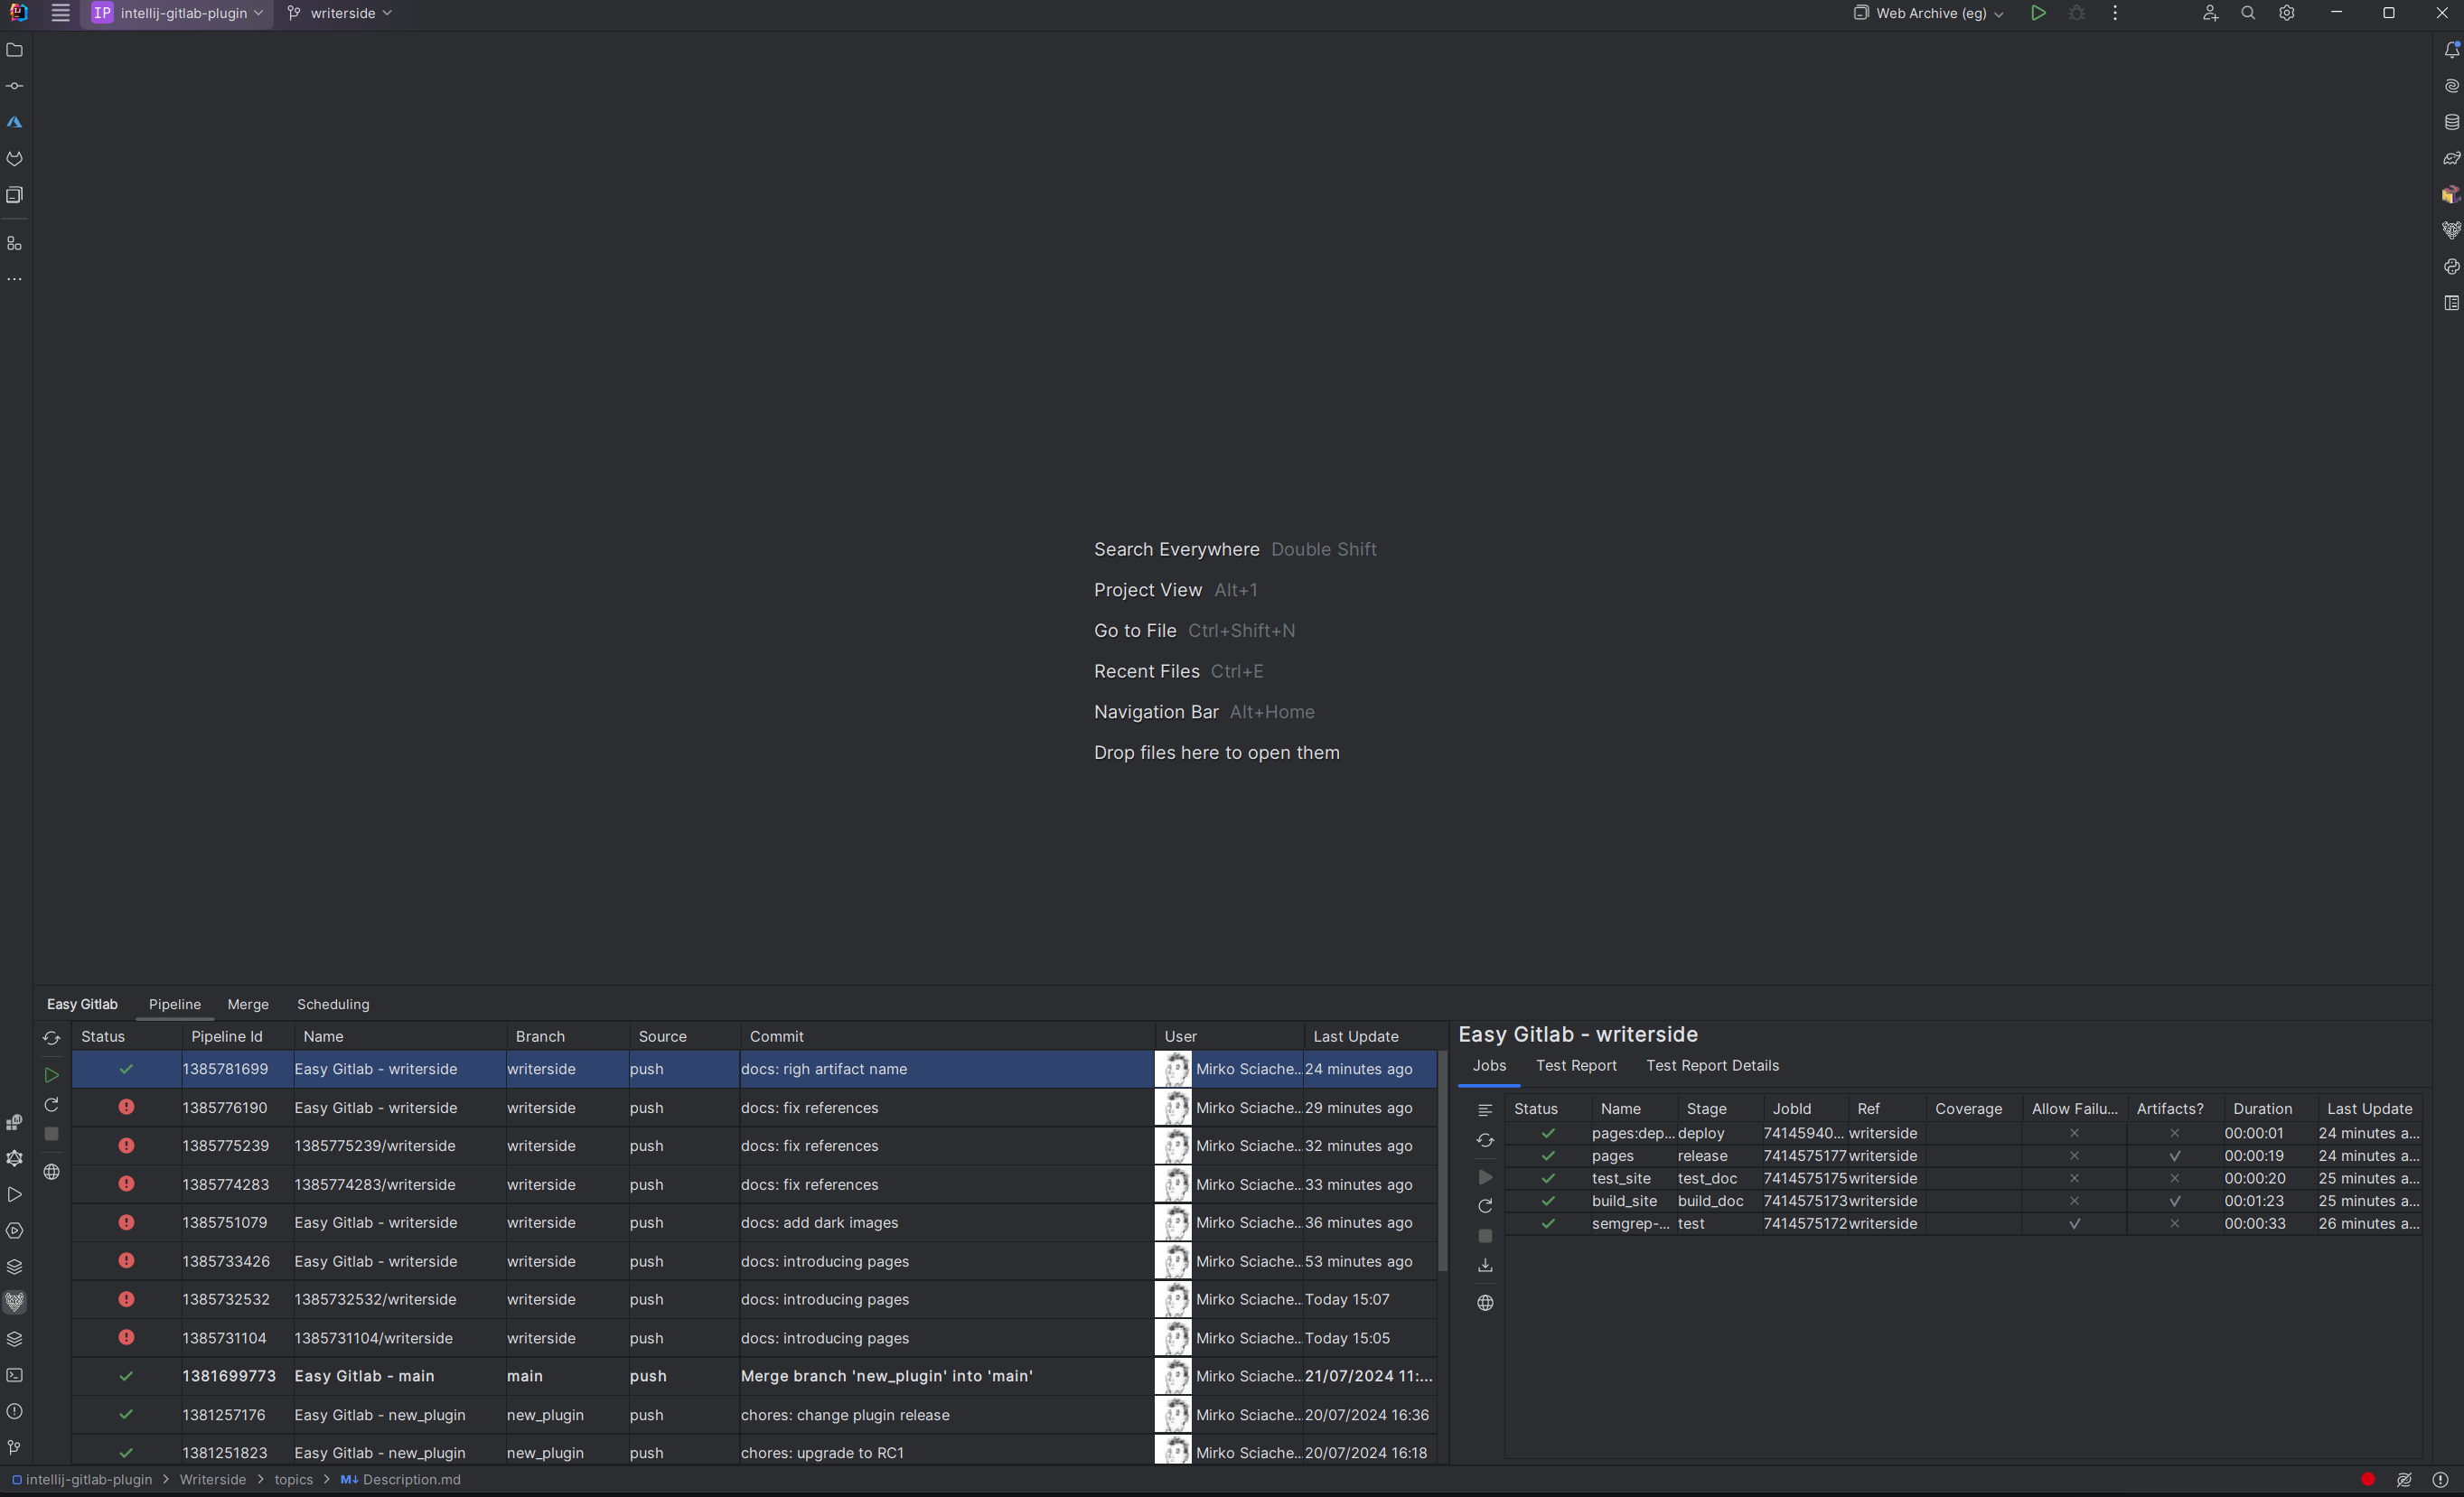Toggle the Easy Gitlab fox tool window in left sidebar
This screenshot has height=1497, width=2464.
15,1302
